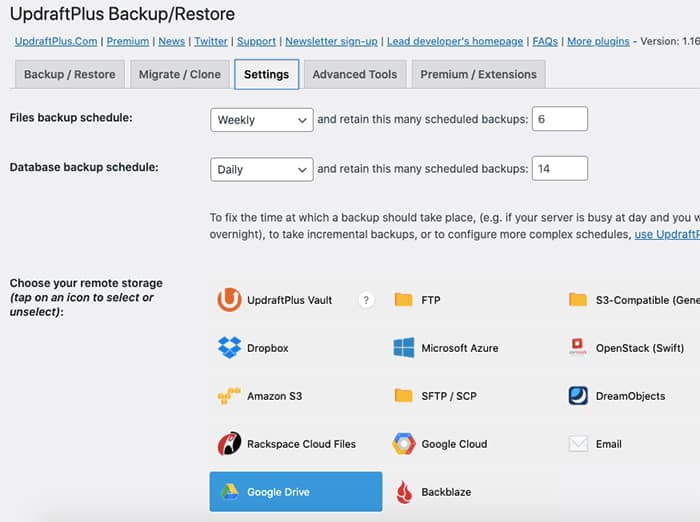Choose the Google Cloud icon
The width and height of the screenshot is (700, 522).
(404, 444)
